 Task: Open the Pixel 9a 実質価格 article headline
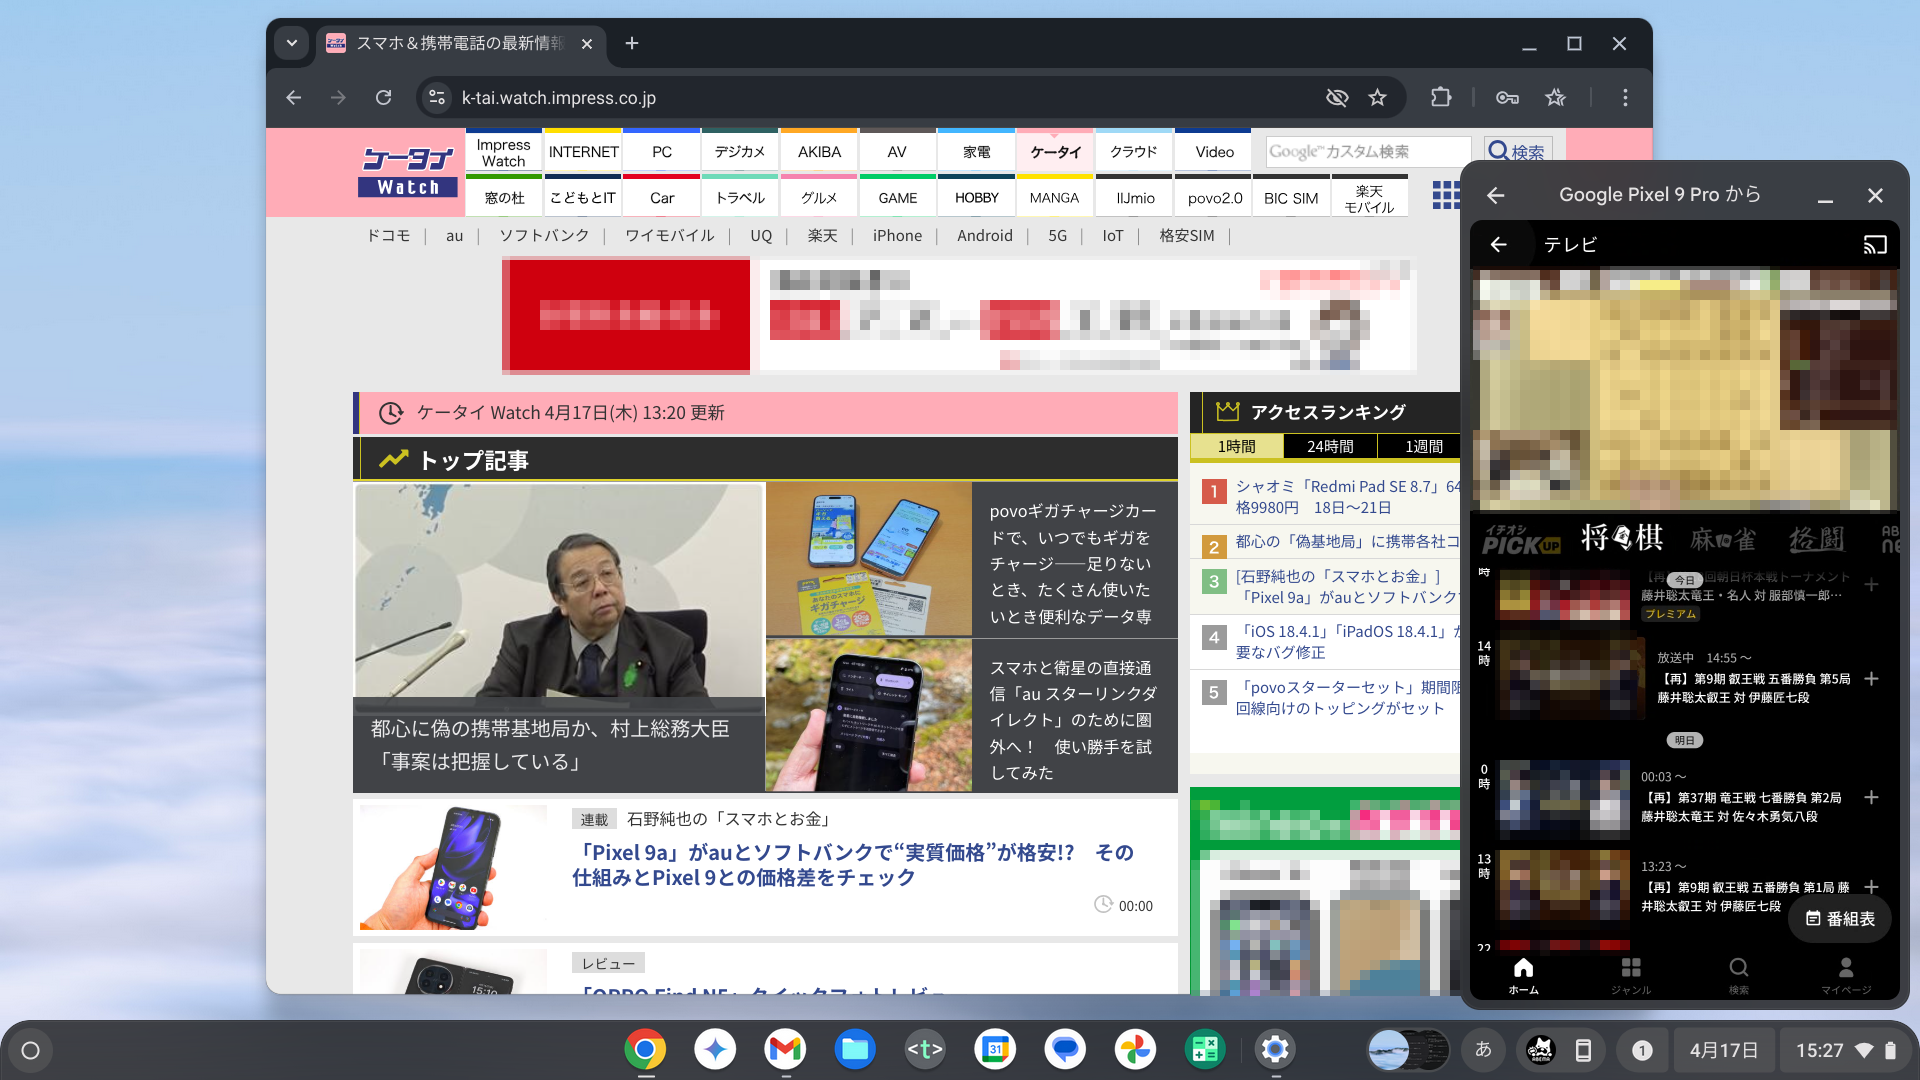point(852,865)
